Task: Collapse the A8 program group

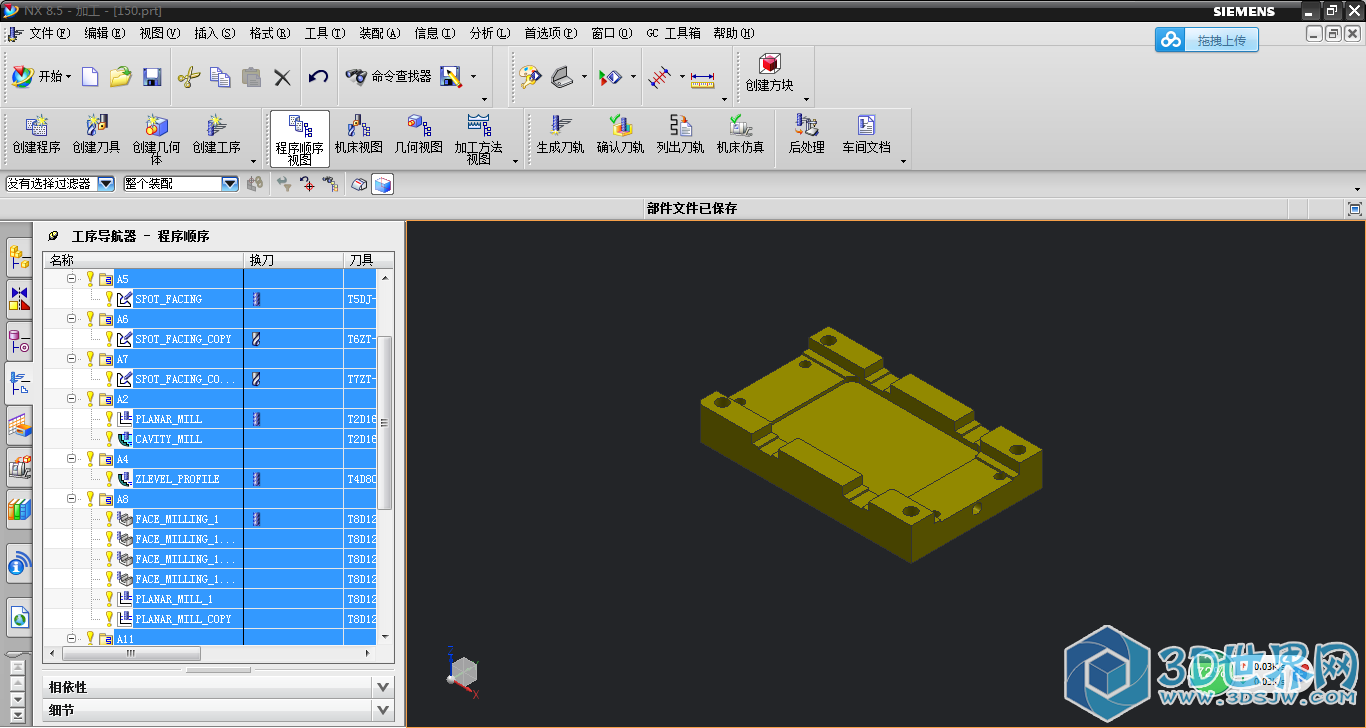Action: tap(72, 499)
